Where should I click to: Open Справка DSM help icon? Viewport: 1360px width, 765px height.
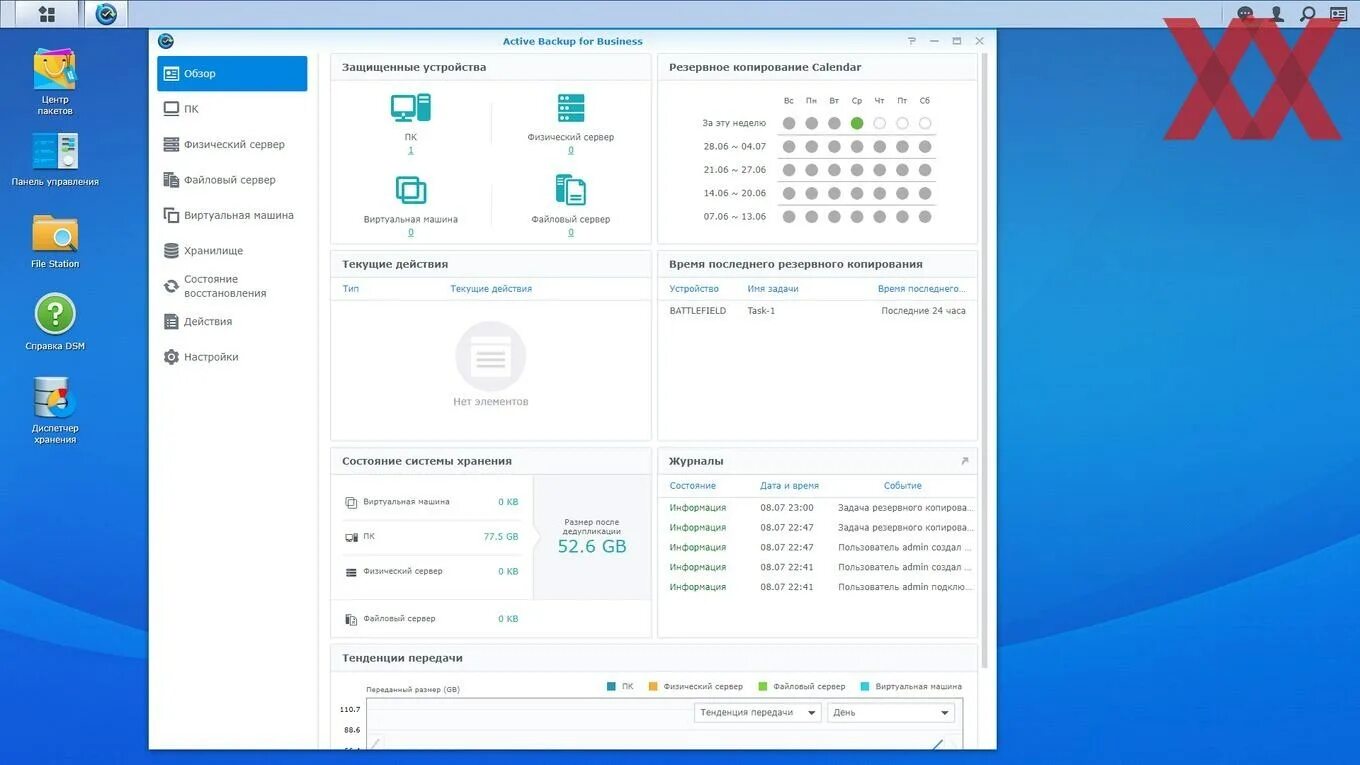(x=55, y=322)
